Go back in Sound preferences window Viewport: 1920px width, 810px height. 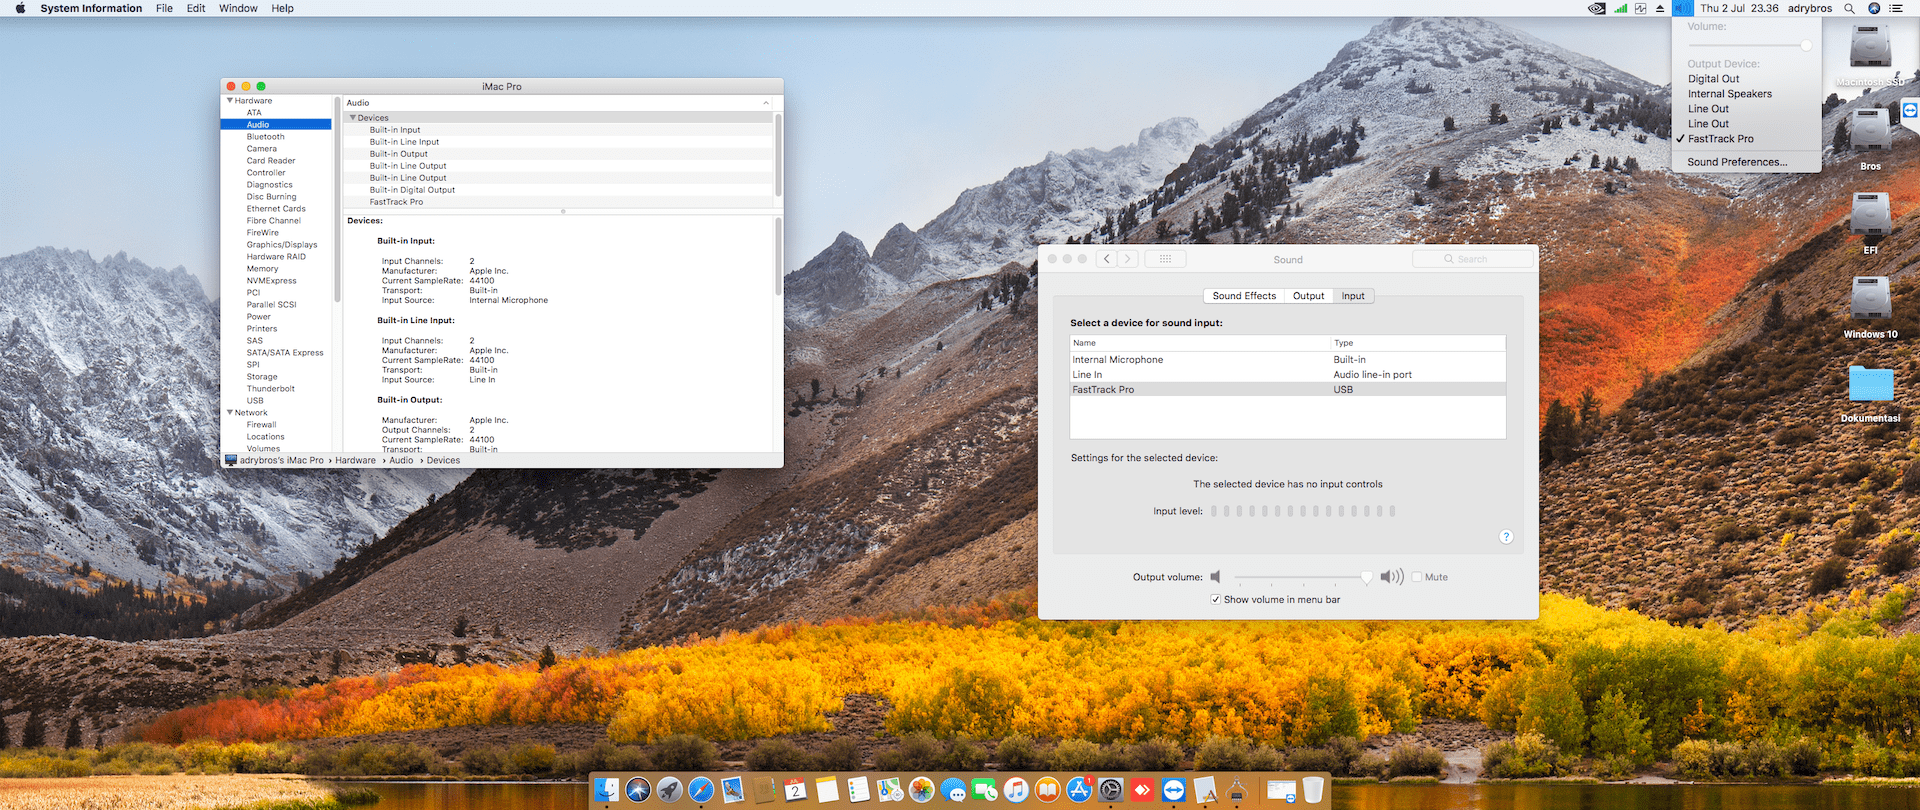click(1107, 259)
